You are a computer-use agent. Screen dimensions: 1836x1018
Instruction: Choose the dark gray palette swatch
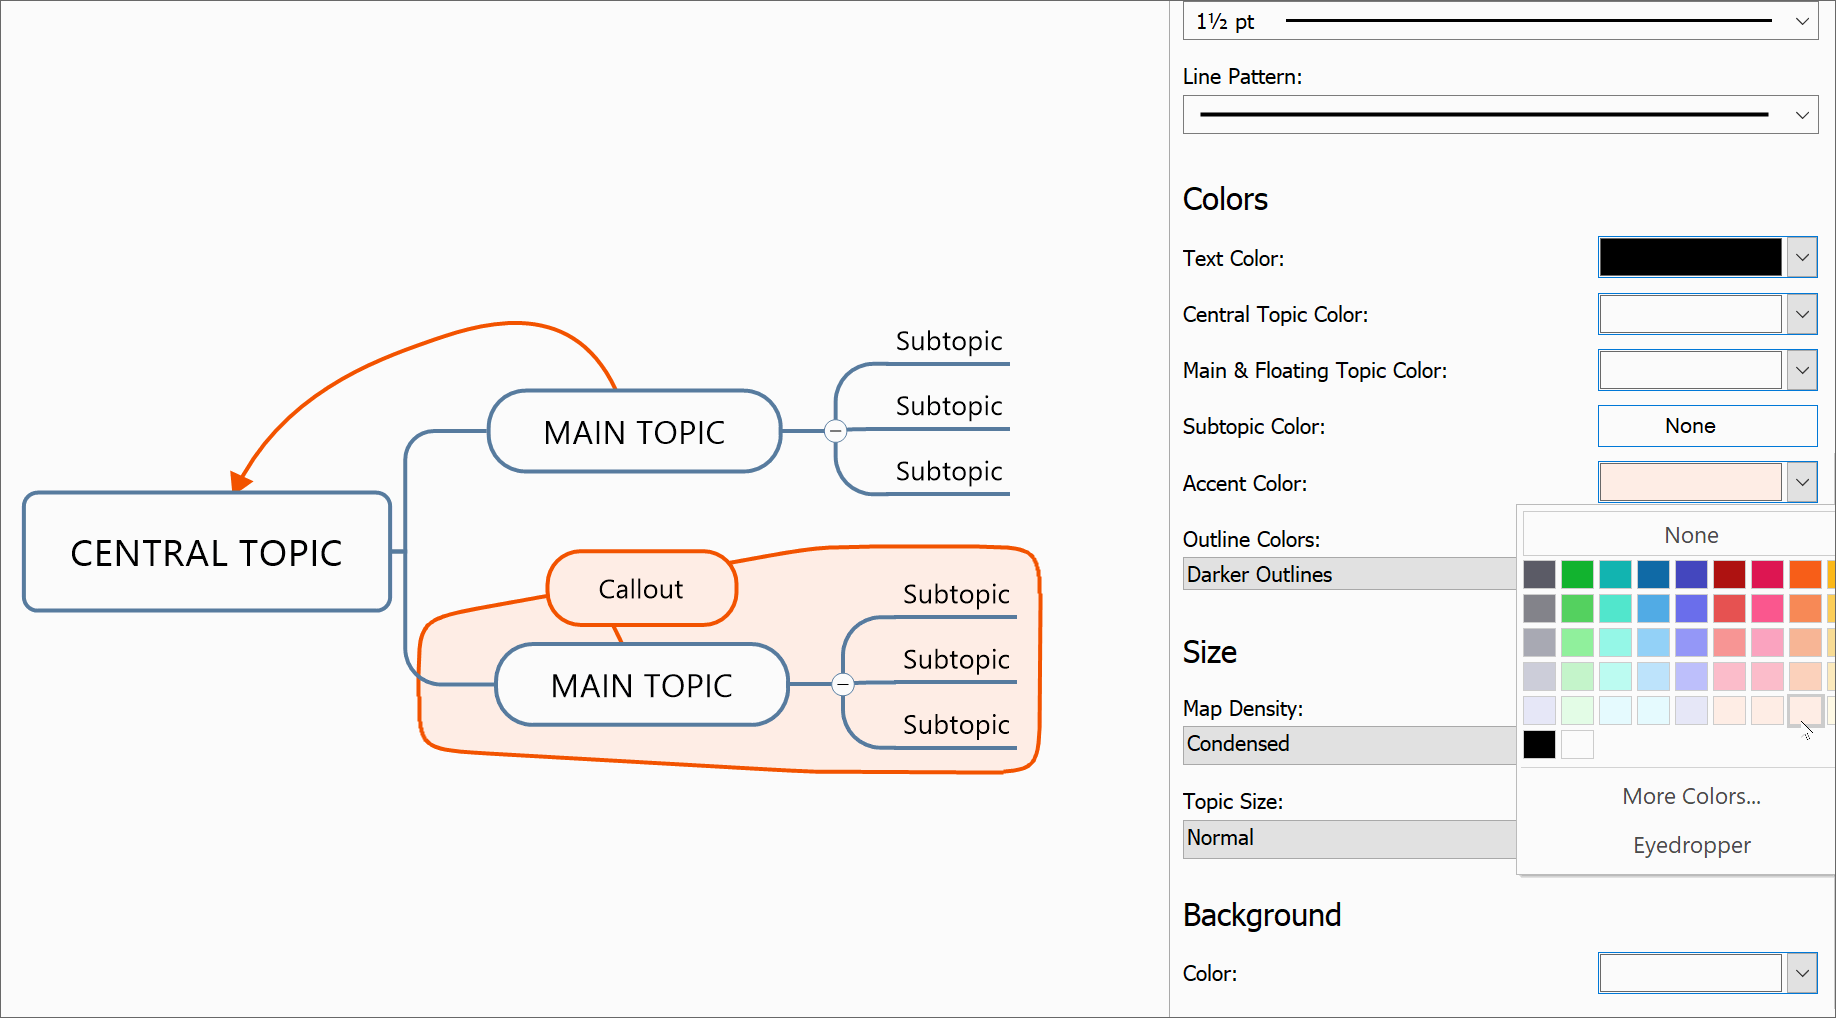[1539, 574]
